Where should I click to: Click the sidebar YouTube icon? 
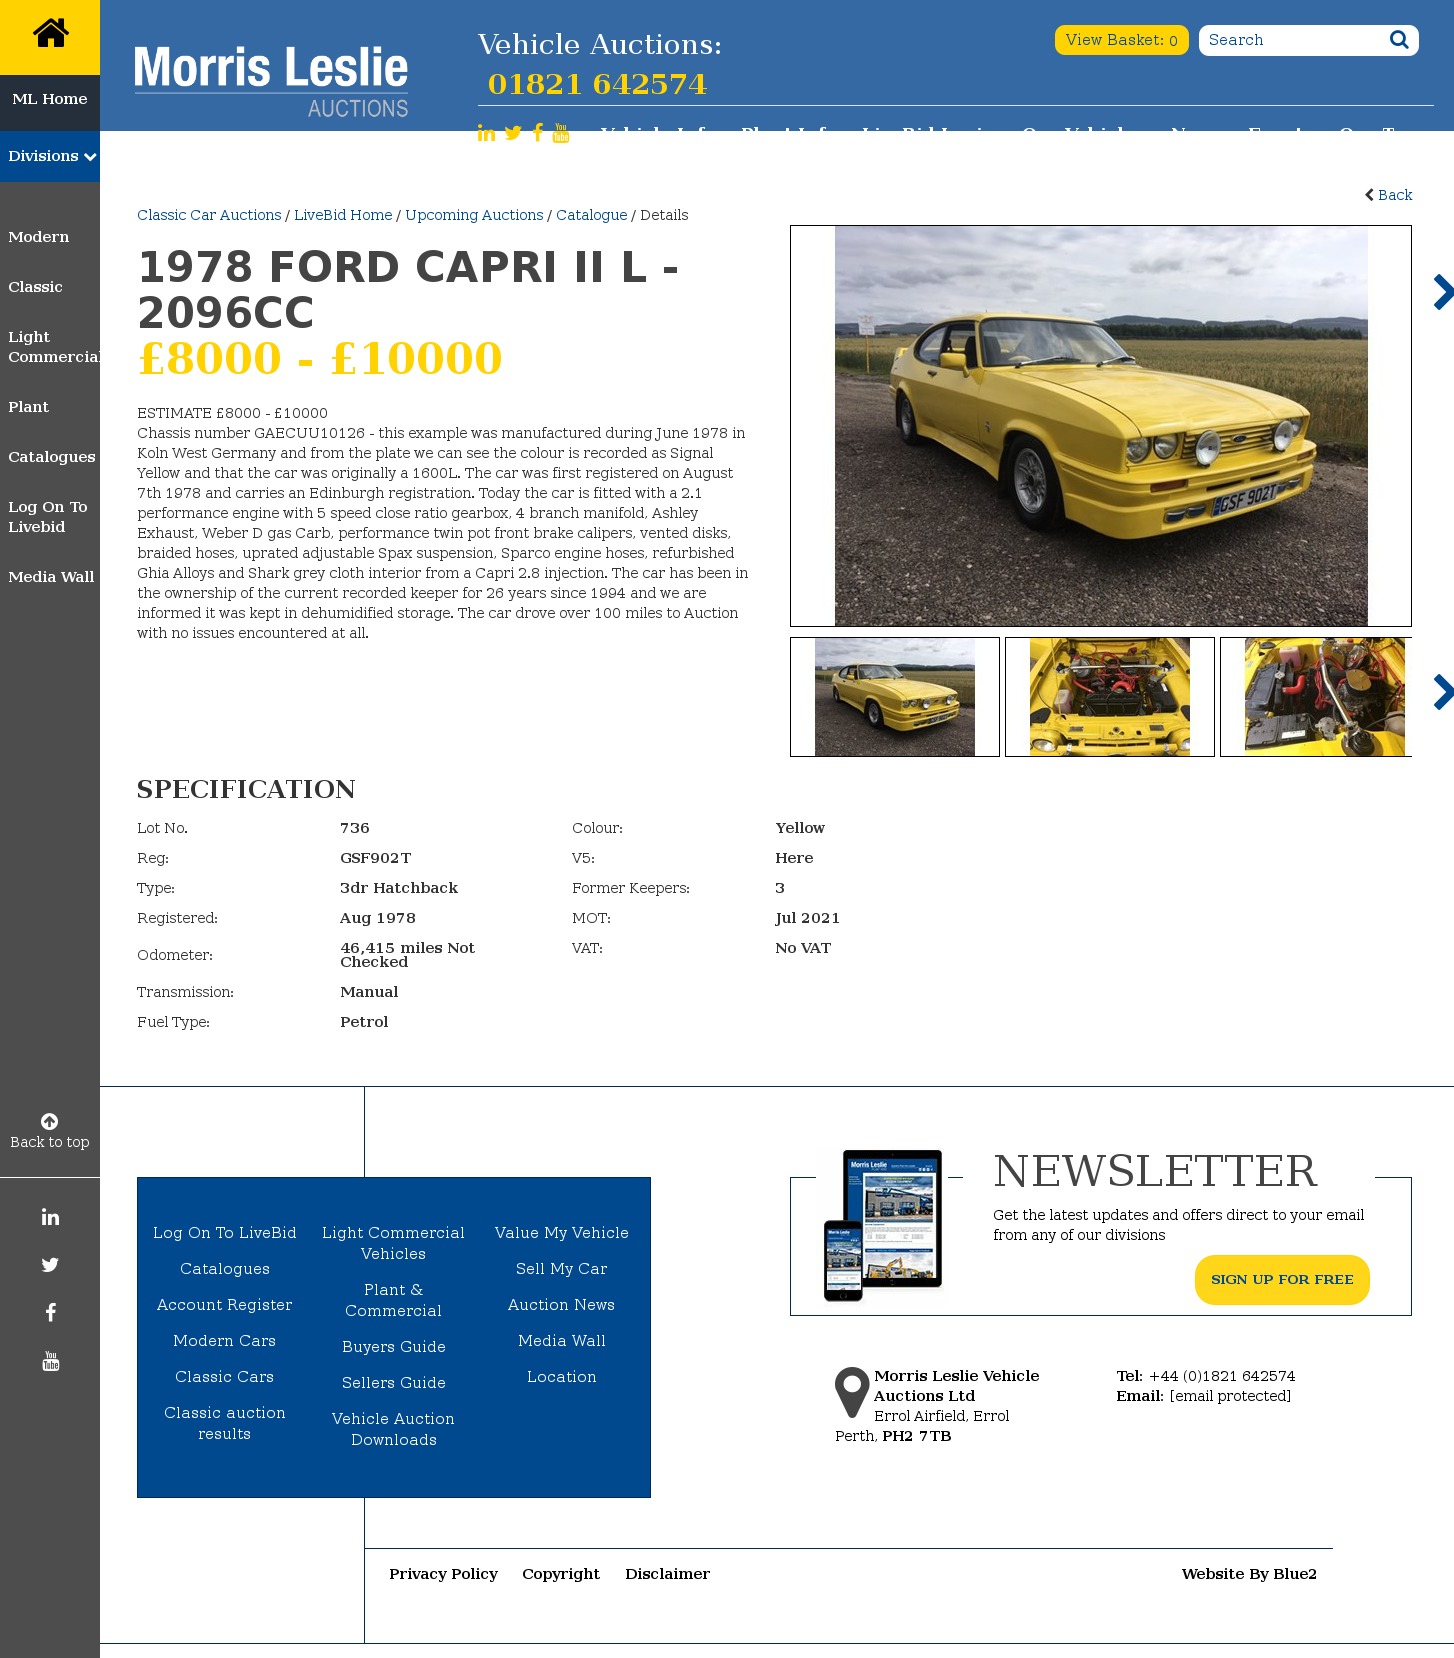pos(50,1361)
